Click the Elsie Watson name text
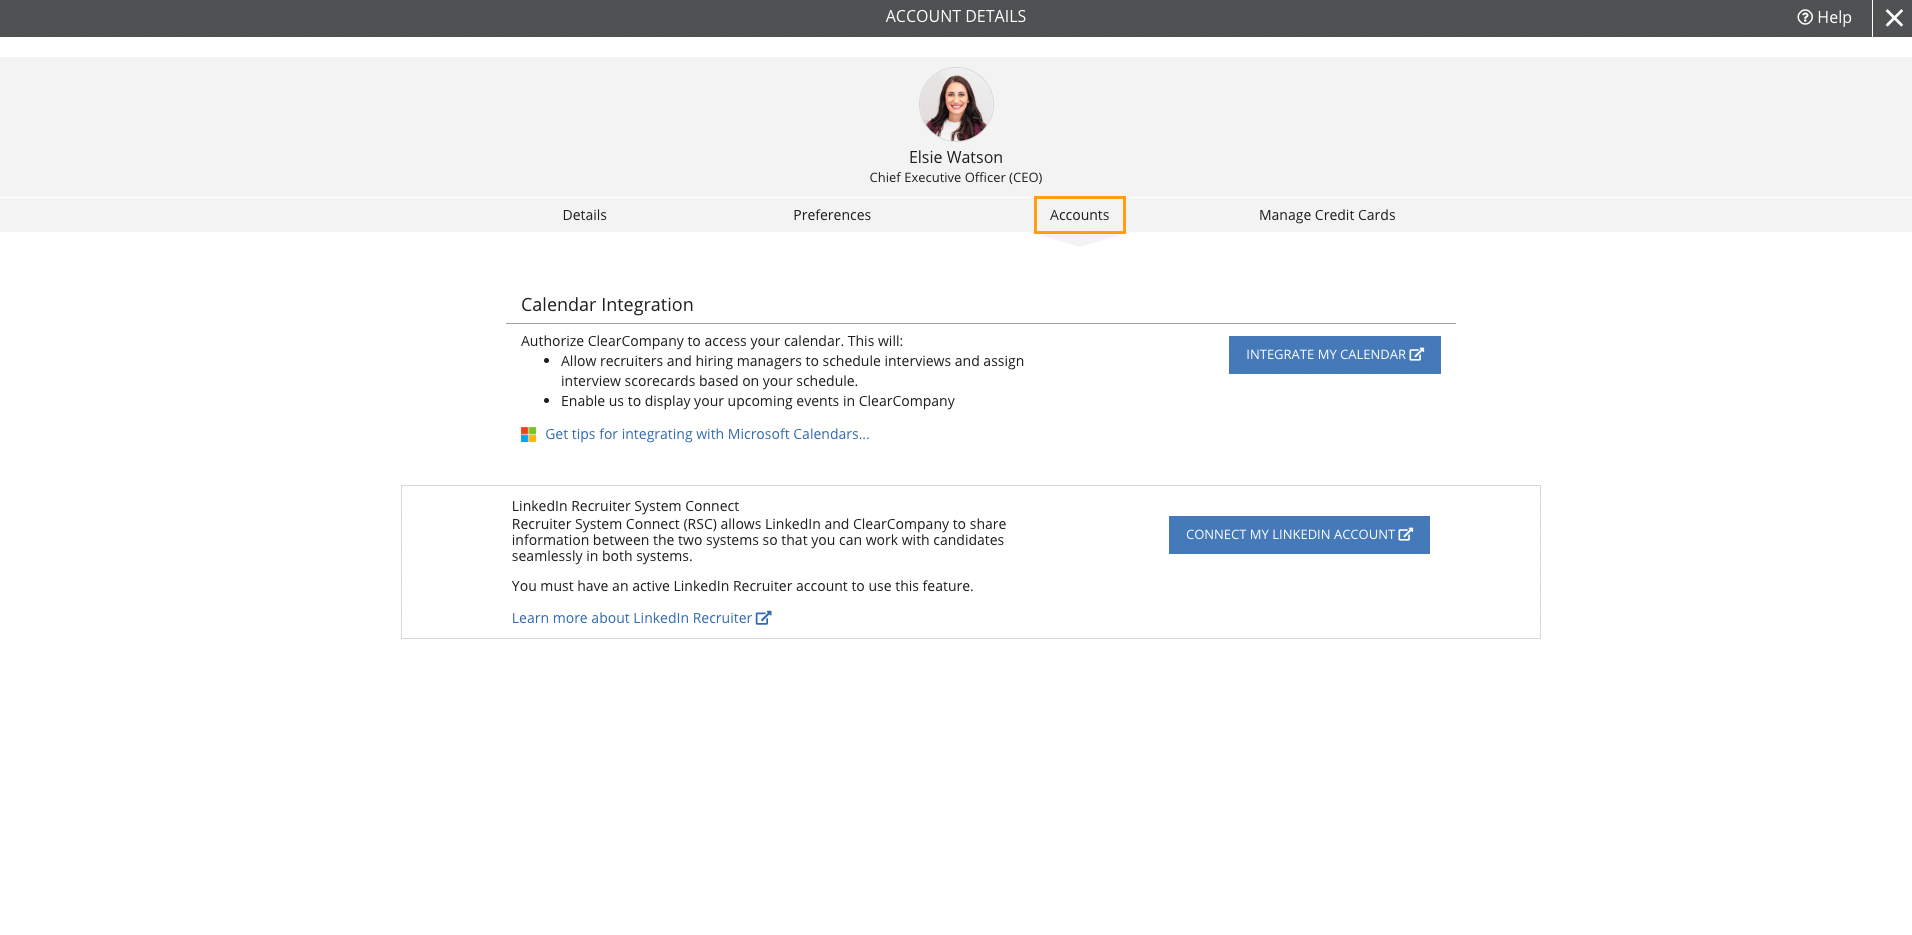 tap(956, 157)
